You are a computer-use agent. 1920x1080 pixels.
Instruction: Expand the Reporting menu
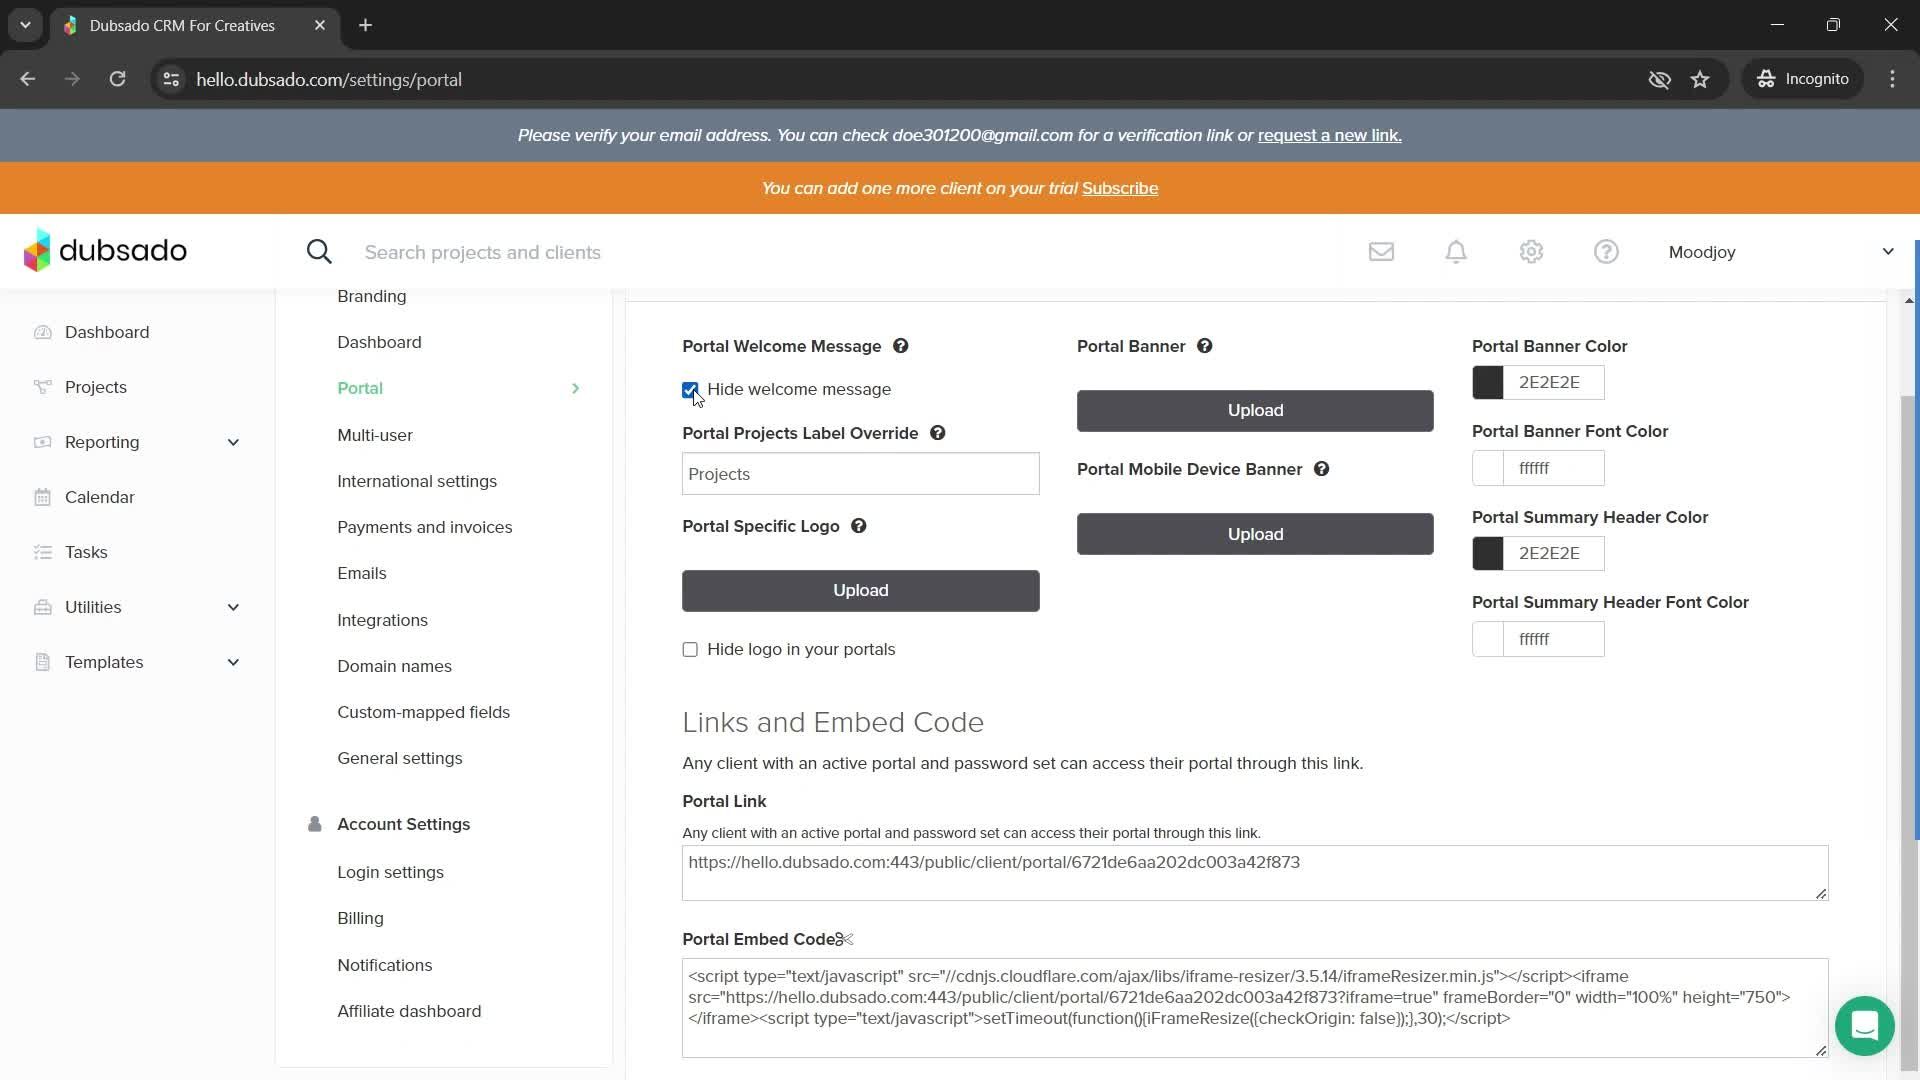tap(233, 442)
